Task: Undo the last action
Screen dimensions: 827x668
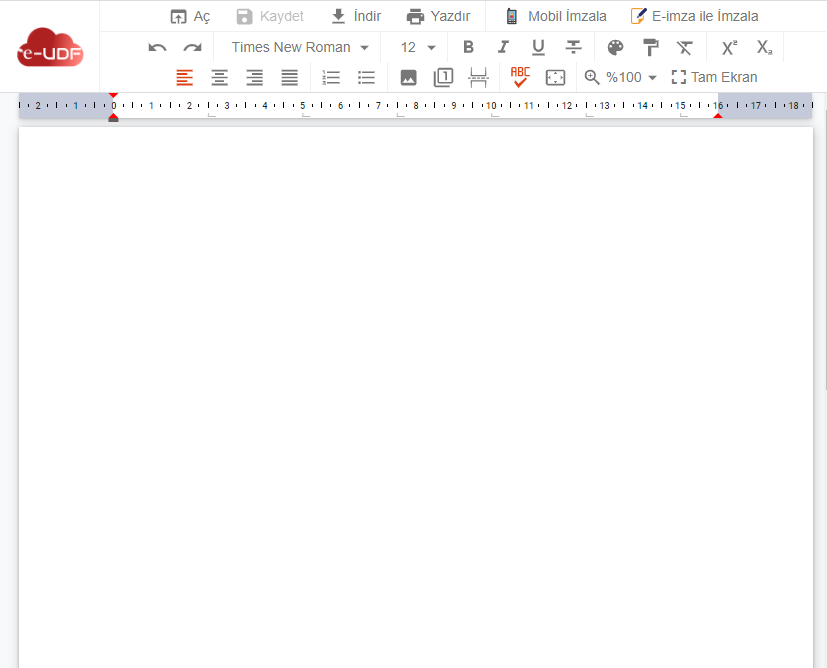Action: pos(157,47)
